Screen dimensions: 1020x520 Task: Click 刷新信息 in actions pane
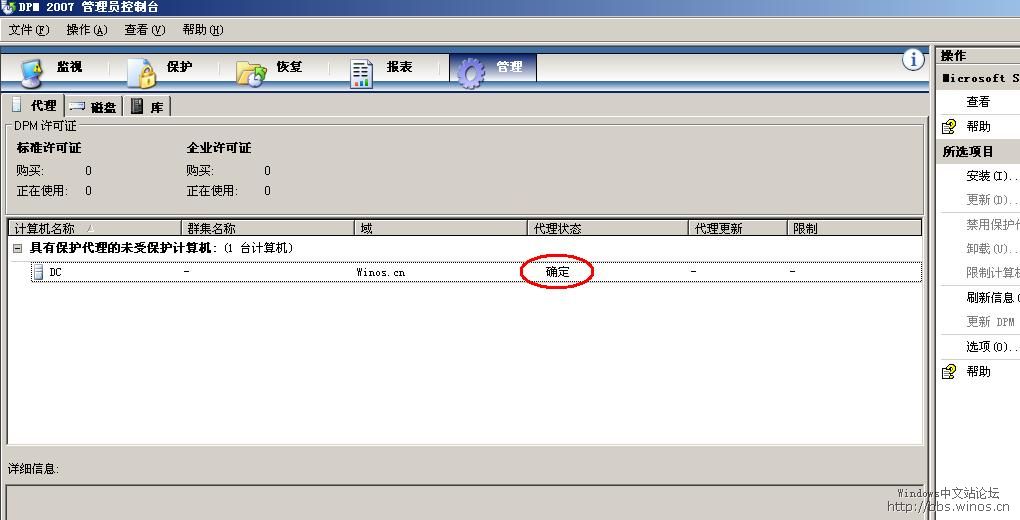click(990, 297)
